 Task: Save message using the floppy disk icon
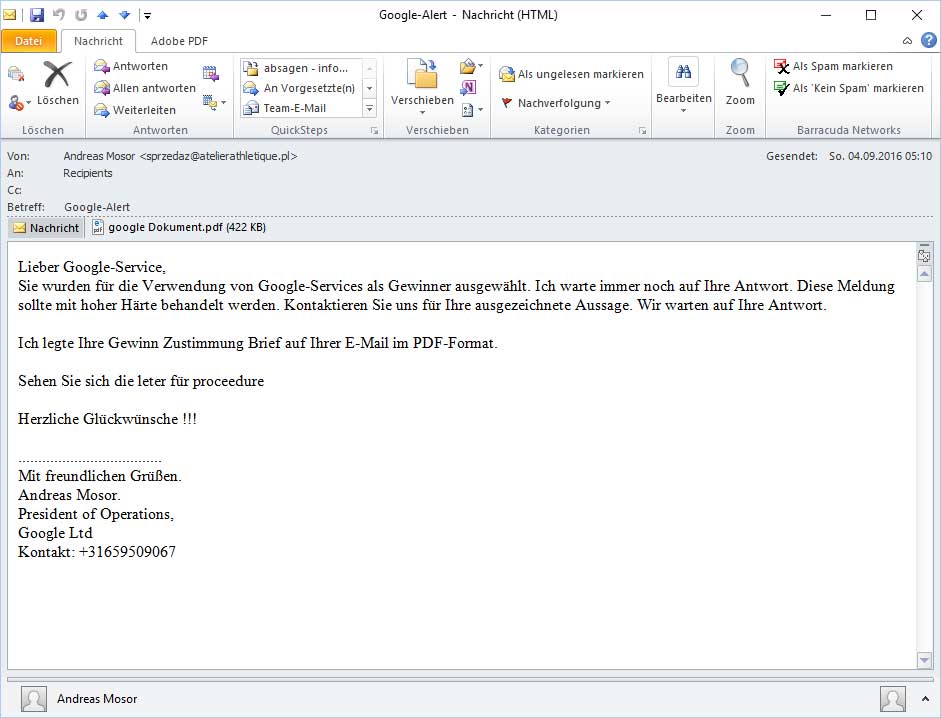(37, 15)
